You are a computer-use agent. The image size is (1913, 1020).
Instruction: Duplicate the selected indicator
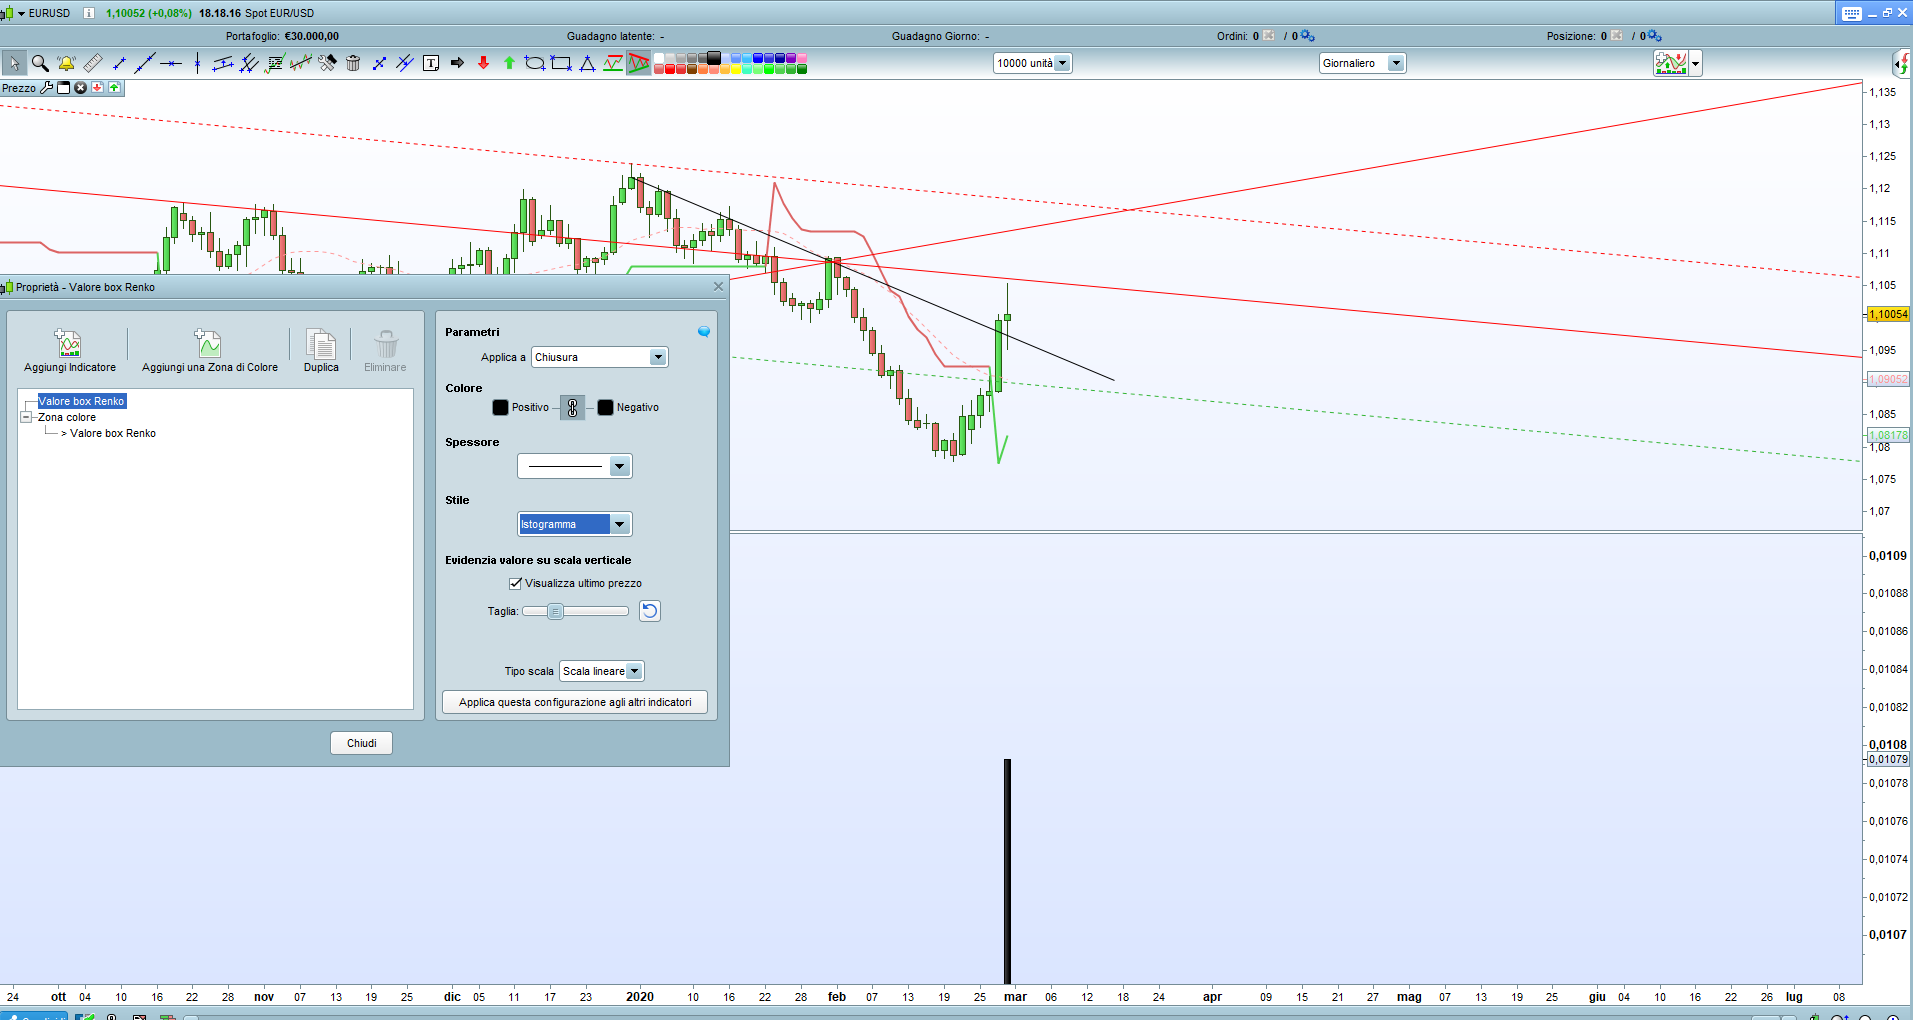pos(321,351)
